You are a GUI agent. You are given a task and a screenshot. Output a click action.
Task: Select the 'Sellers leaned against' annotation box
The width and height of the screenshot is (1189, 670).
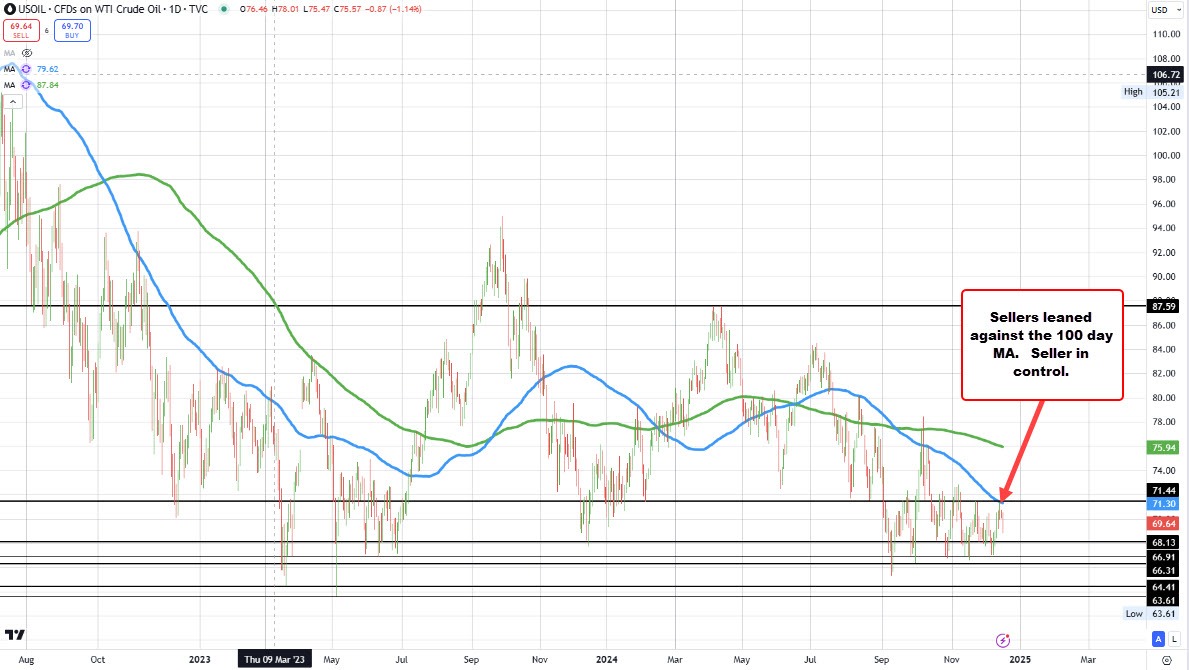click(x=1042, y=344)
